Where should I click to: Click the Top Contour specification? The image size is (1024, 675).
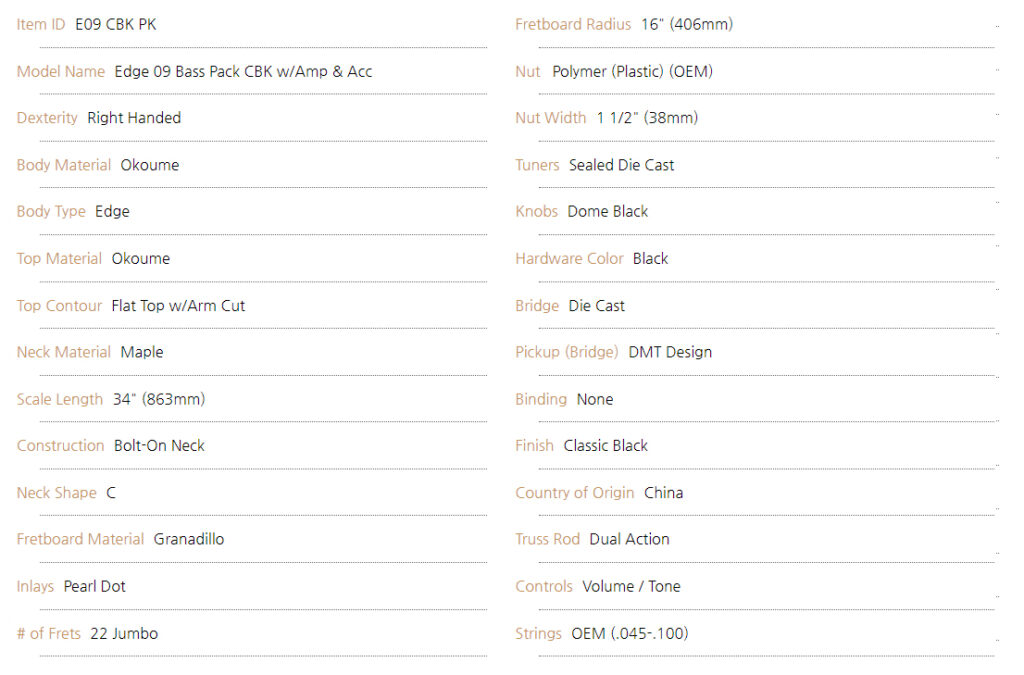(131, 306)
